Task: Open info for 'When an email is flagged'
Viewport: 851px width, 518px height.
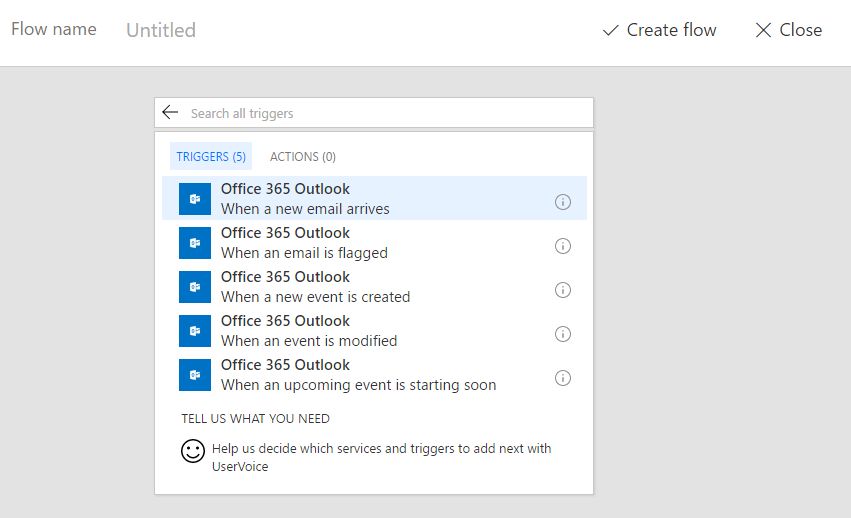Action: tap(563, 246)
